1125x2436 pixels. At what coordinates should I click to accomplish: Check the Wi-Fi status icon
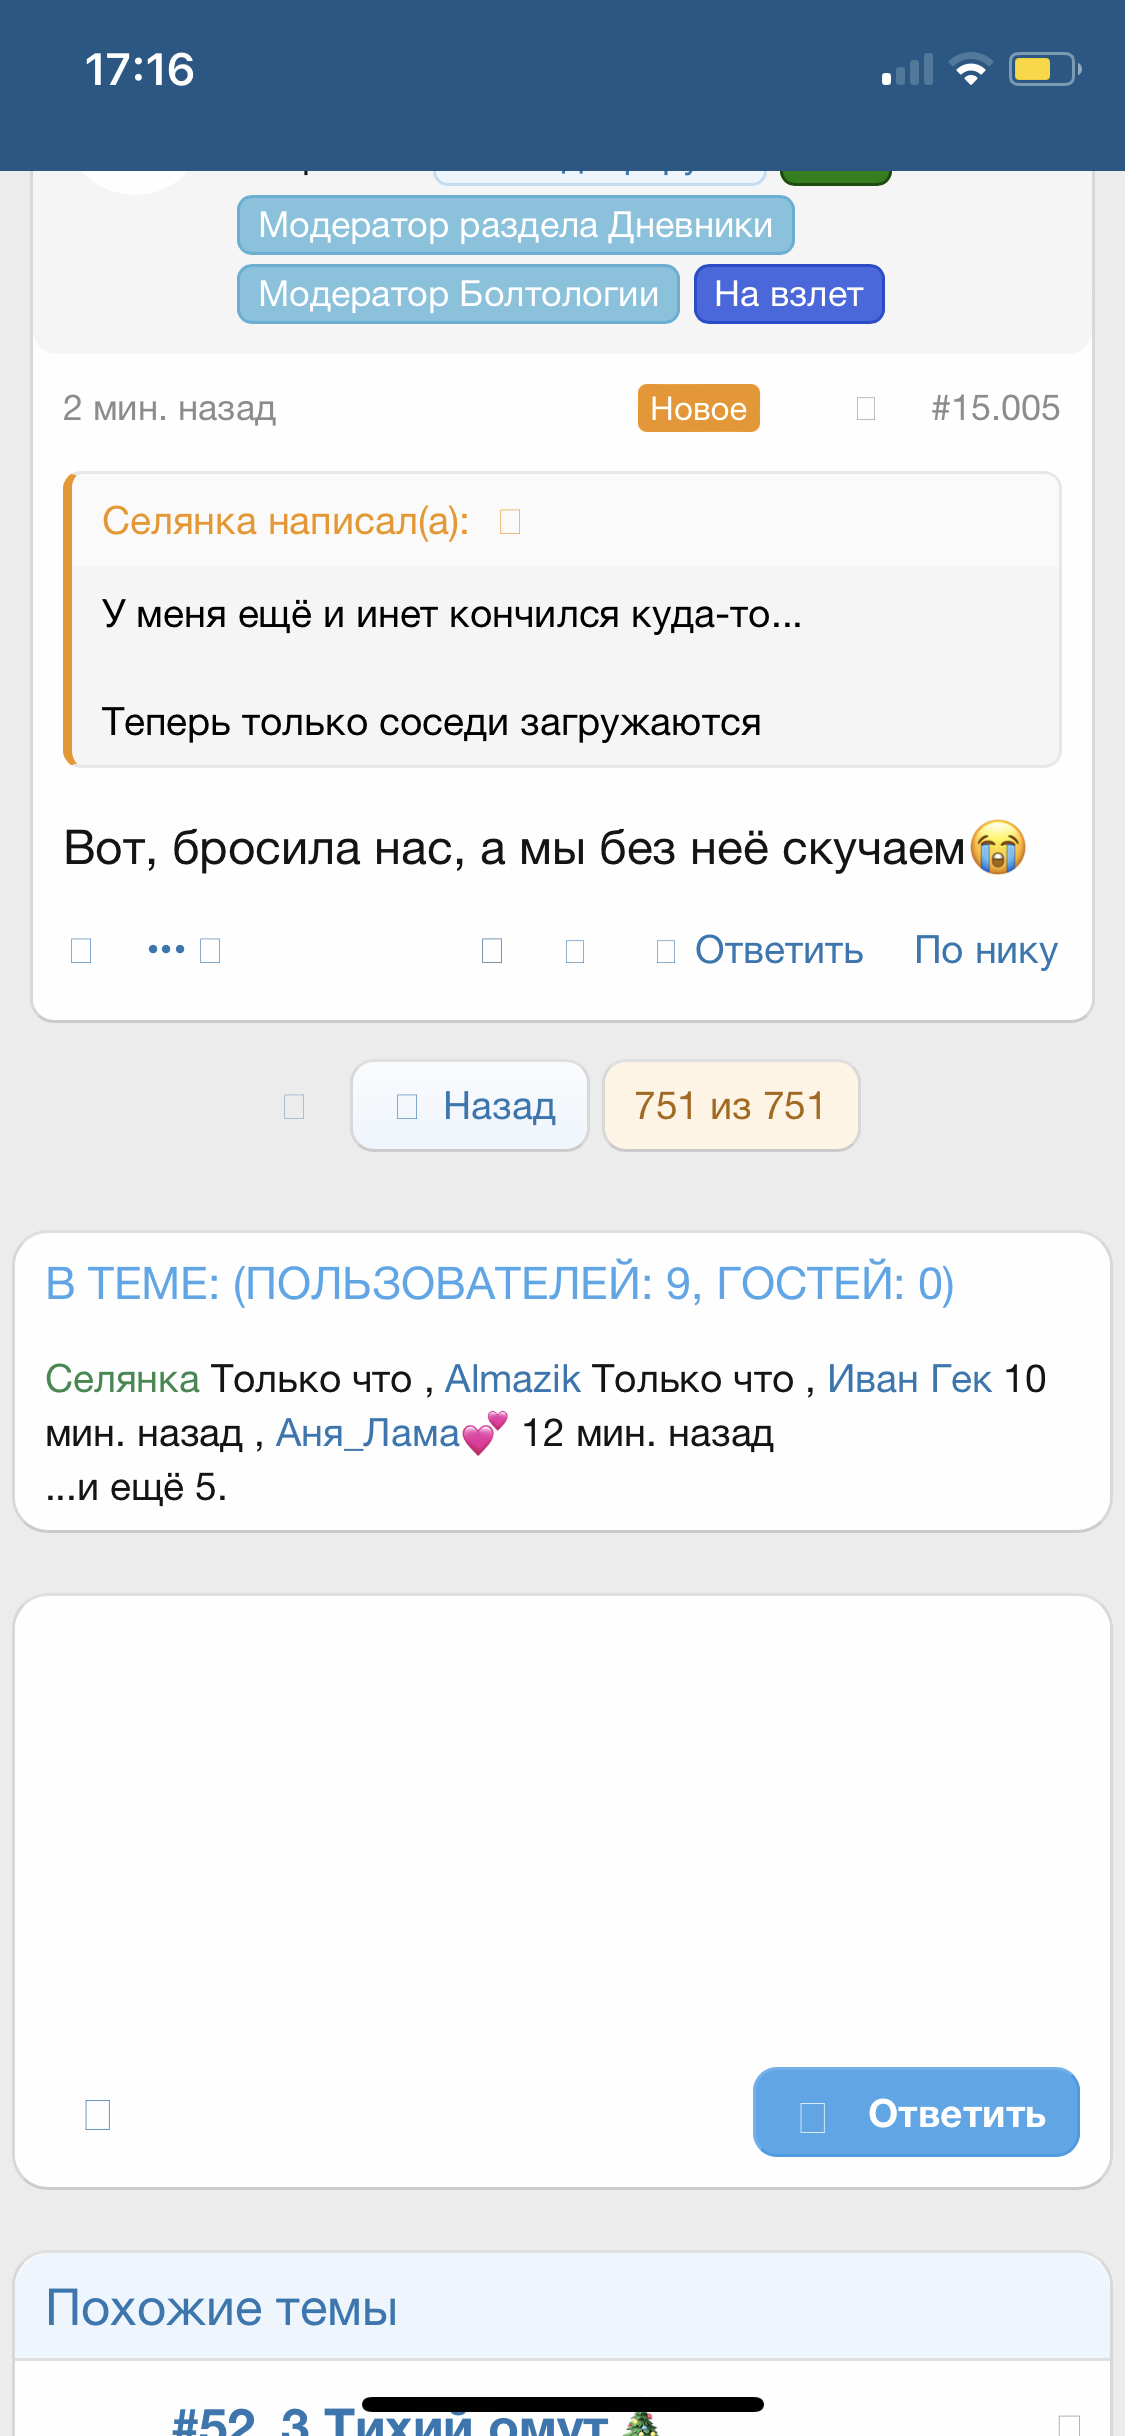(970, 69)
